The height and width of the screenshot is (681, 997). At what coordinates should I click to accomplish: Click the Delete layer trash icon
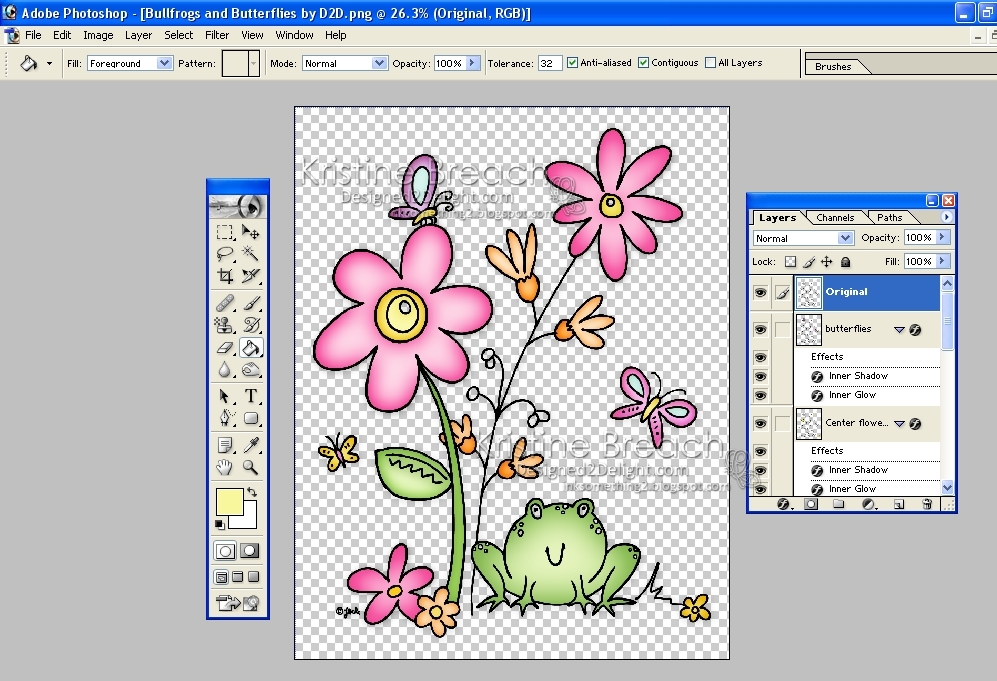(x=927, y=504)
